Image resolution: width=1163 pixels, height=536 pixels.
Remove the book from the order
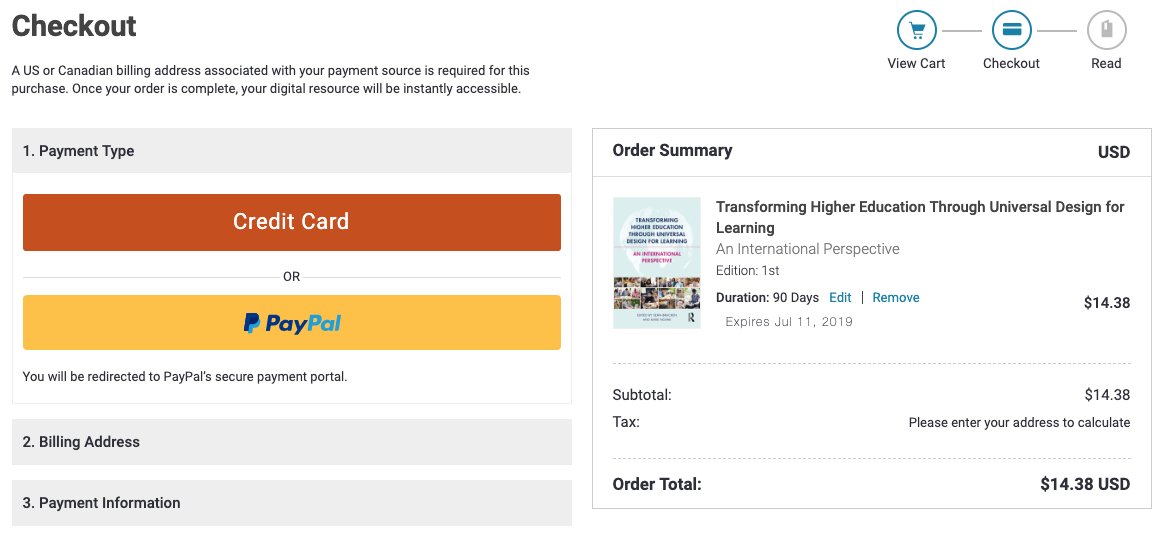click(x=895, y=297)
